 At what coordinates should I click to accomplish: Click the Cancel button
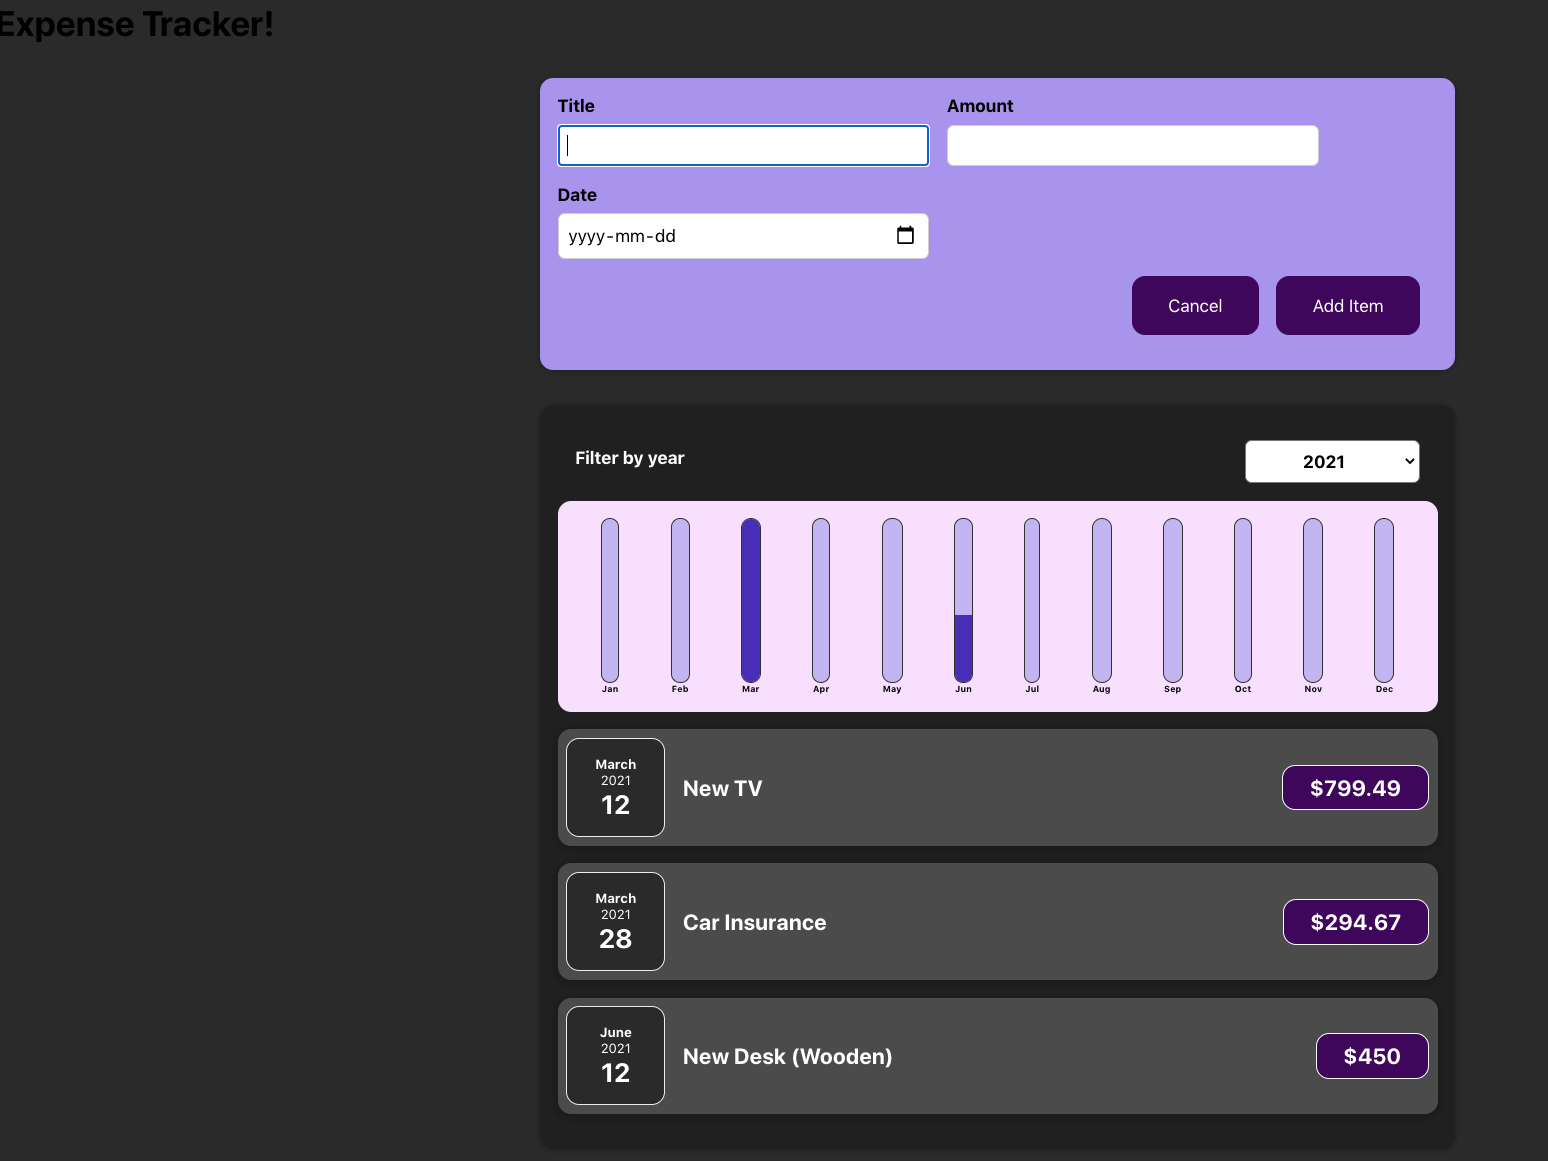(x=1195, y=305)
